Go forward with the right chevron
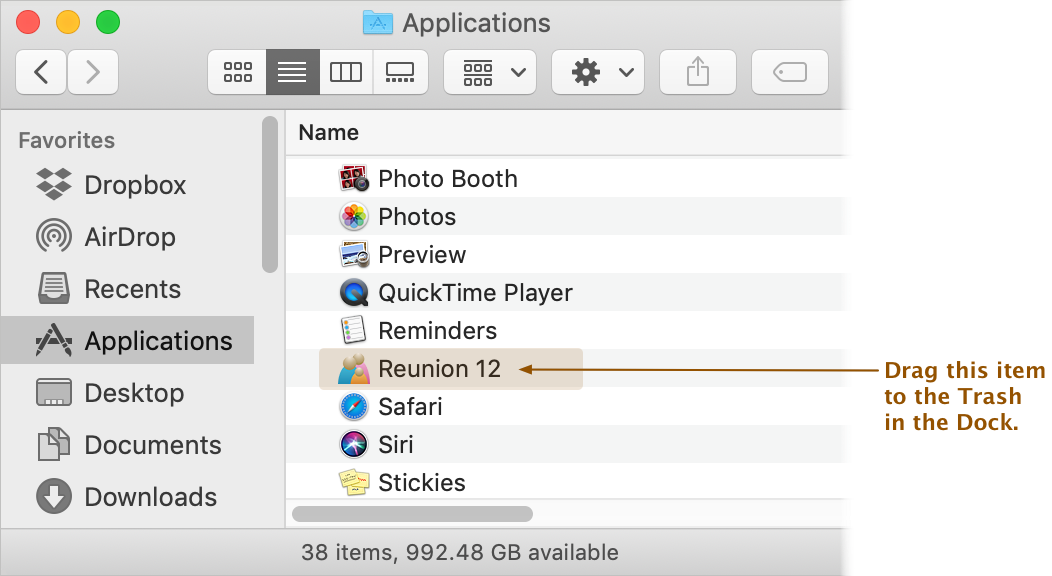 (x=93, y=72)
